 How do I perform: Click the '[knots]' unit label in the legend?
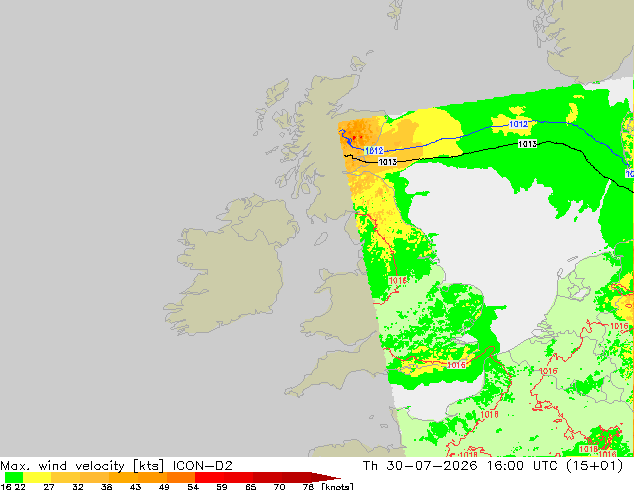pyautogui.click(x=337, y=486)
